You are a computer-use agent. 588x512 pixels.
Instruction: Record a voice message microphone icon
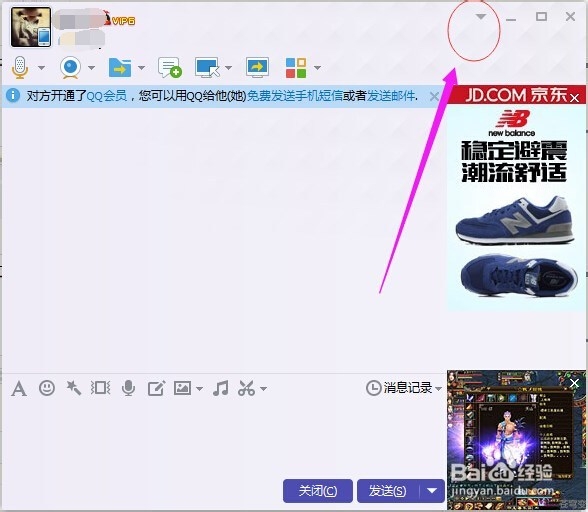(x=128, y=388)
